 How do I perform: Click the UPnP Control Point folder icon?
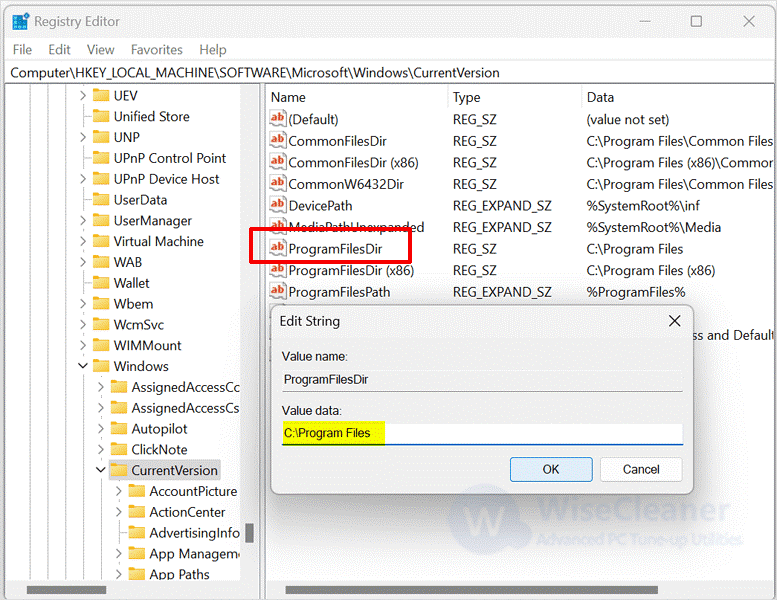point(101,158)
